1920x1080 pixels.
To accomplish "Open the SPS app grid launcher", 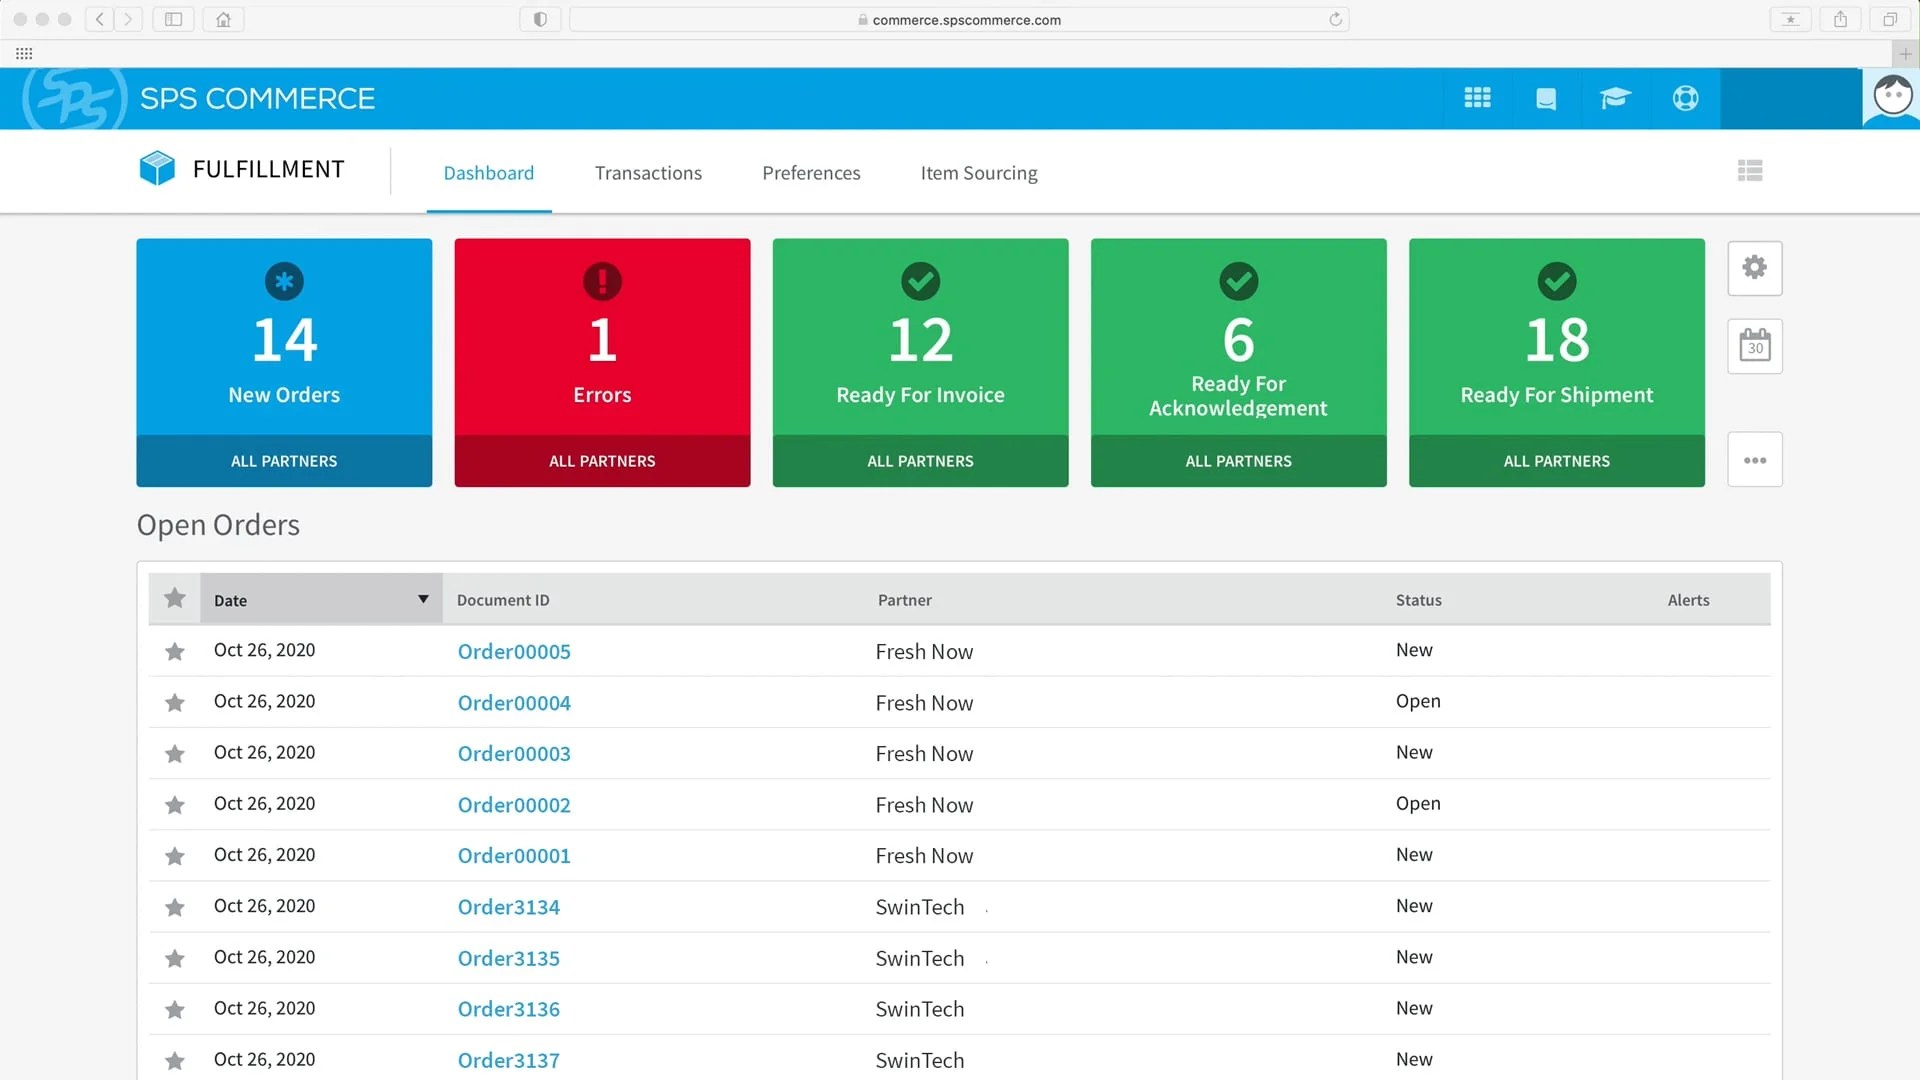I will 1477,98.
